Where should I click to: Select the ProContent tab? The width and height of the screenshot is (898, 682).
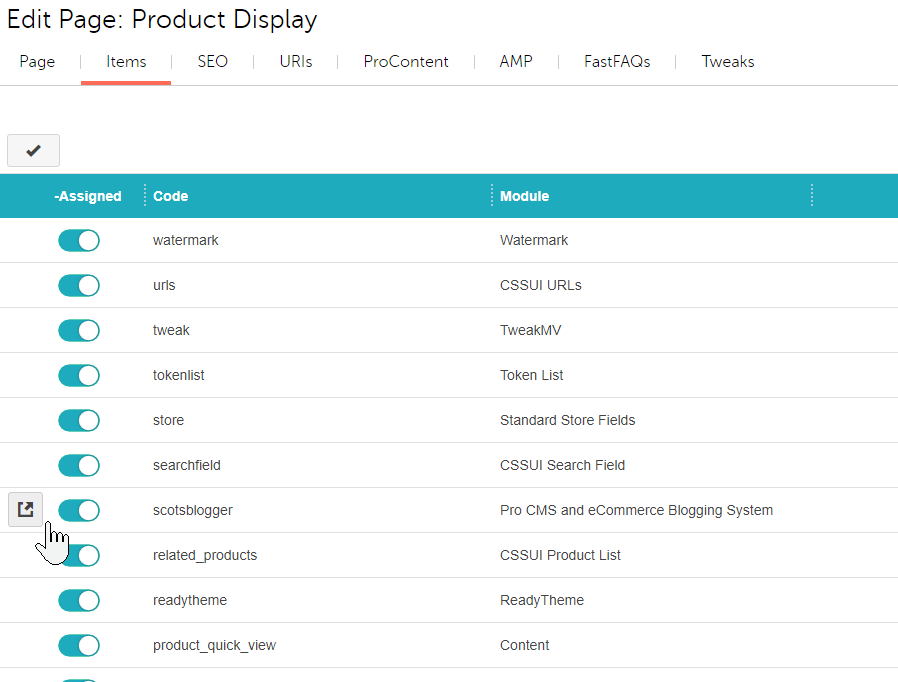[x=406, y=62]
